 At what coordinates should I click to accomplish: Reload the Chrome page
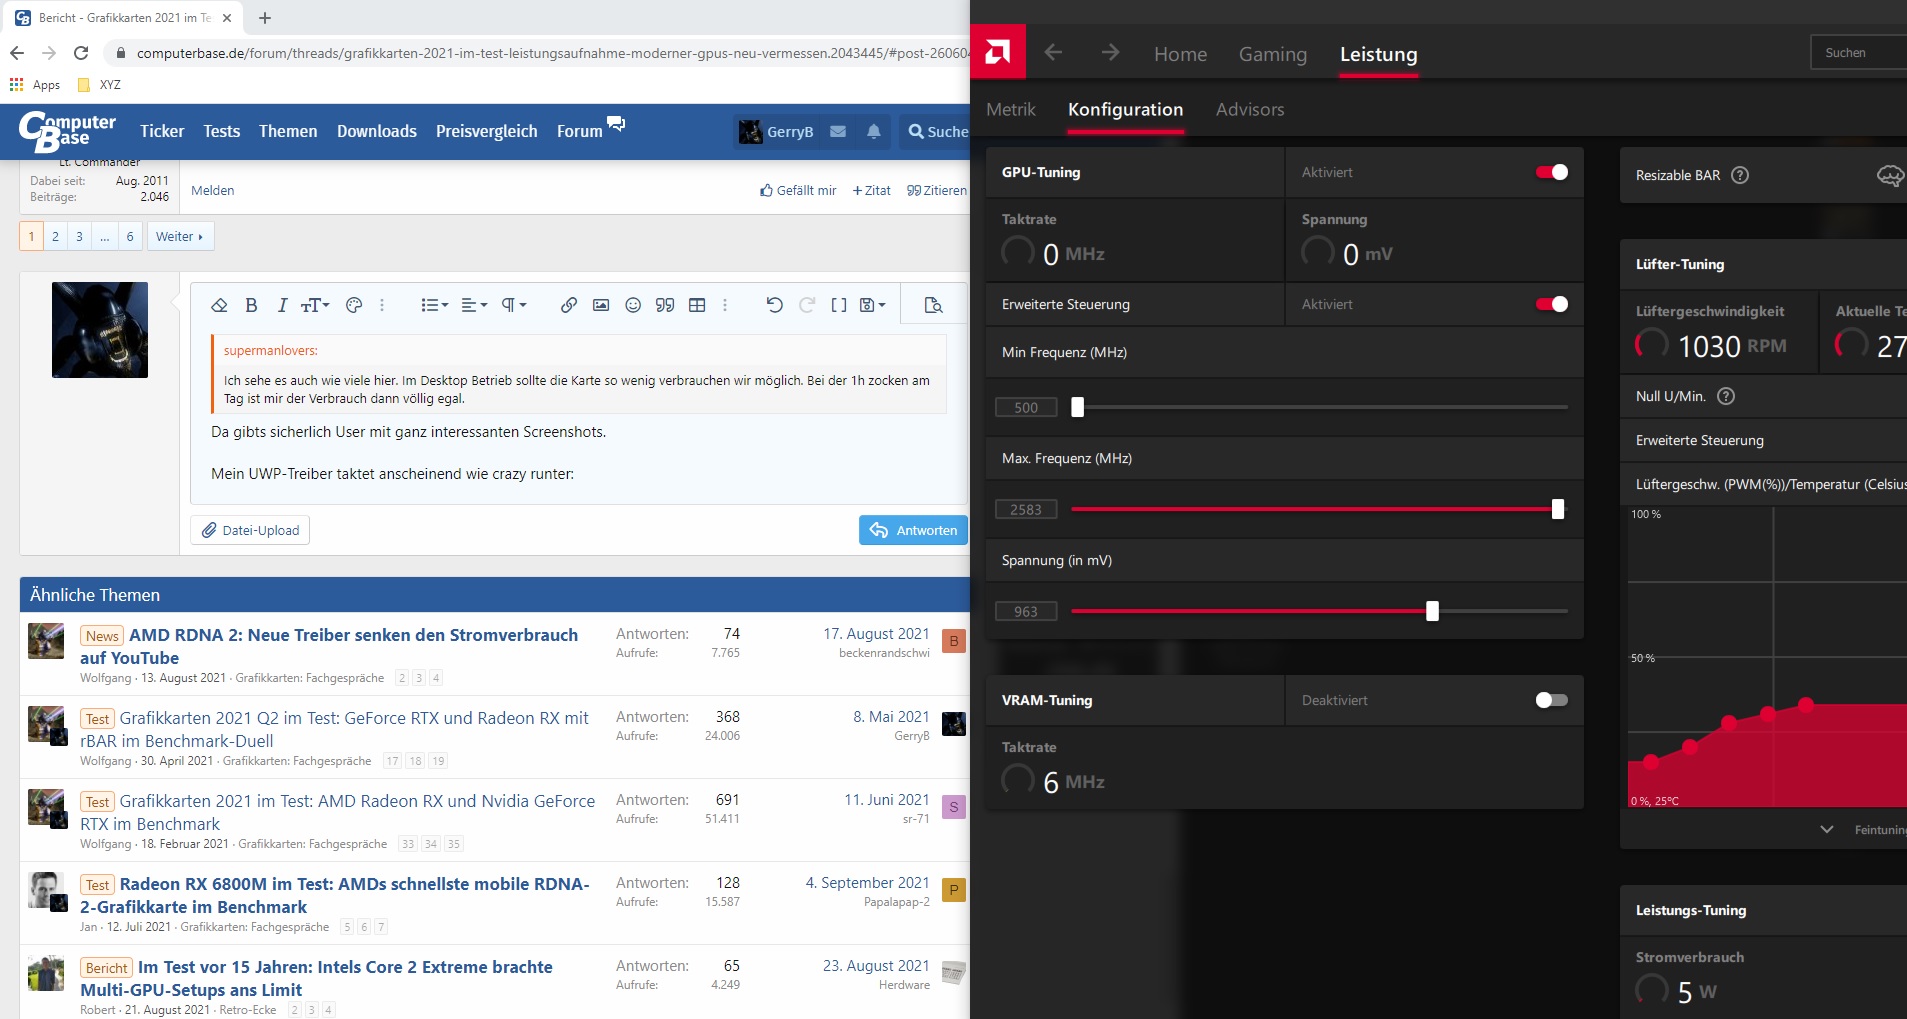click(x=81, y=53)
